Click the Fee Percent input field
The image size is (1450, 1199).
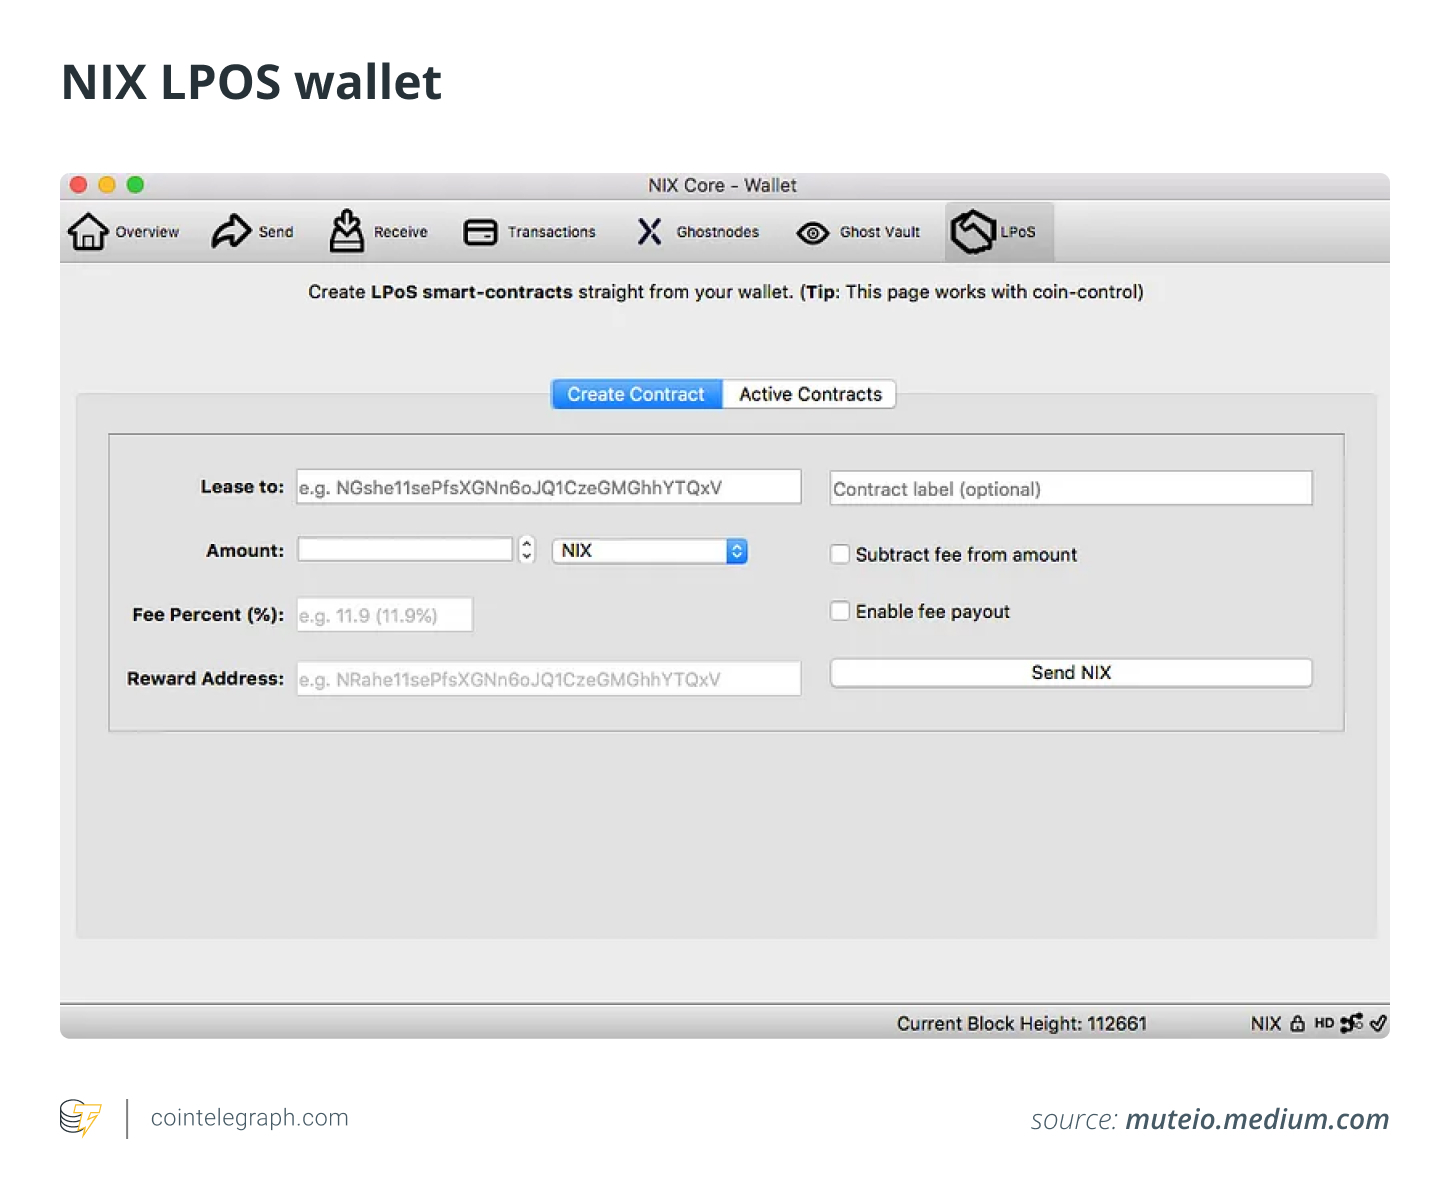click(x=383, y=614)
